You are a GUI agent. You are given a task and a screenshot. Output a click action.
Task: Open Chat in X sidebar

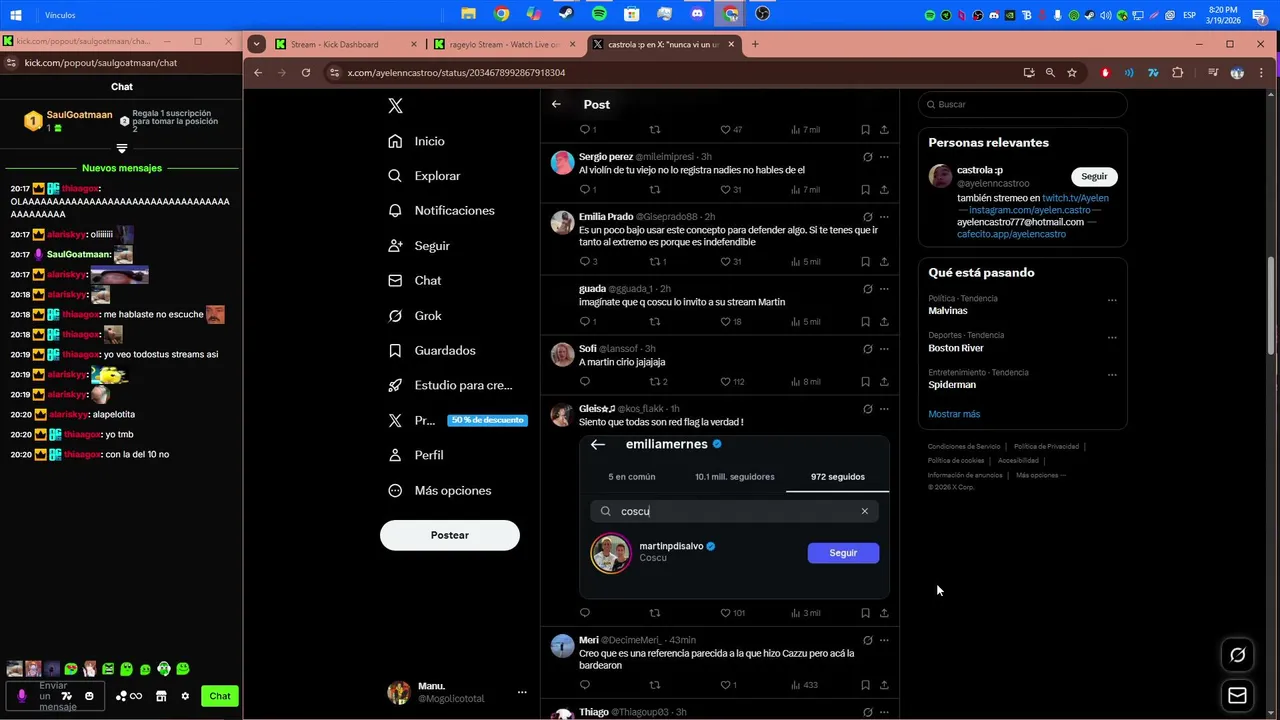414,281
